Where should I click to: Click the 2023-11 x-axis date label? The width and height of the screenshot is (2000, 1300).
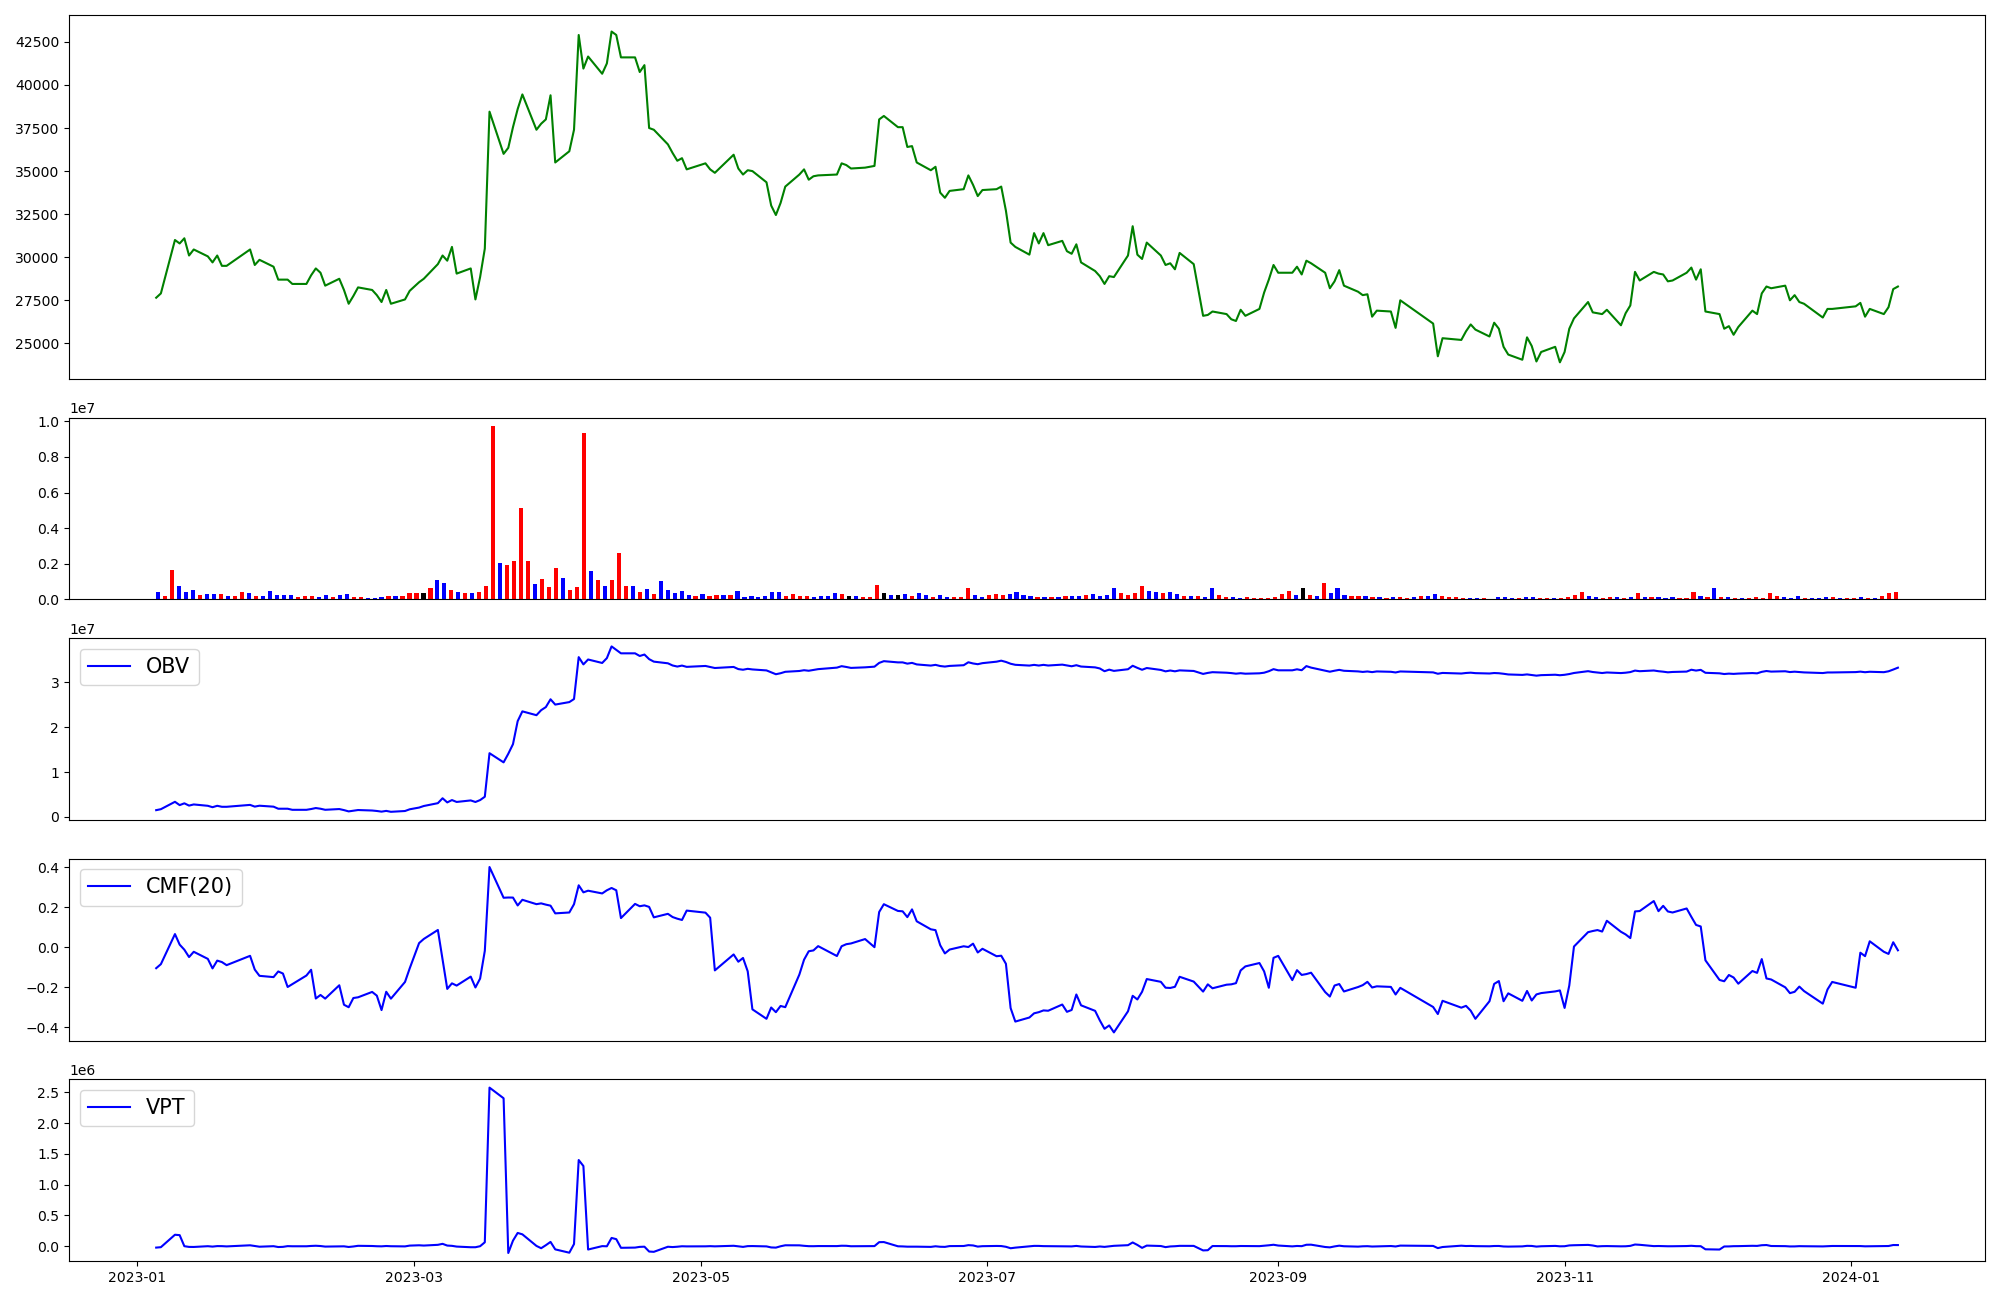click(x=1565, y=1277)
